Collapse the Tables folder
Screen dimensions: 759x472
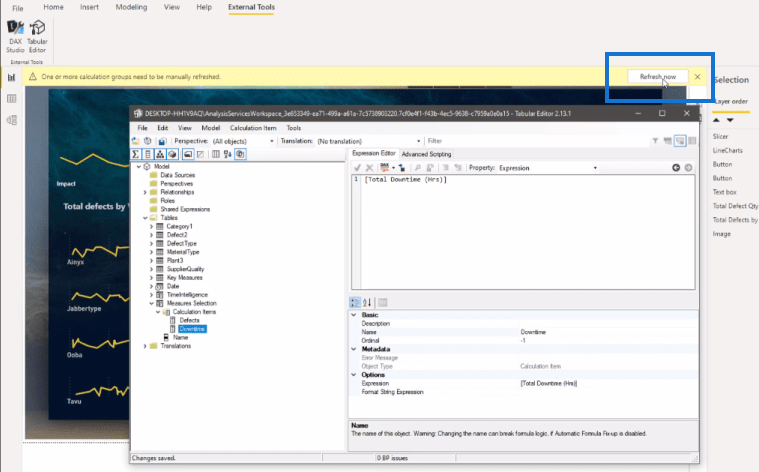(145, 218)
